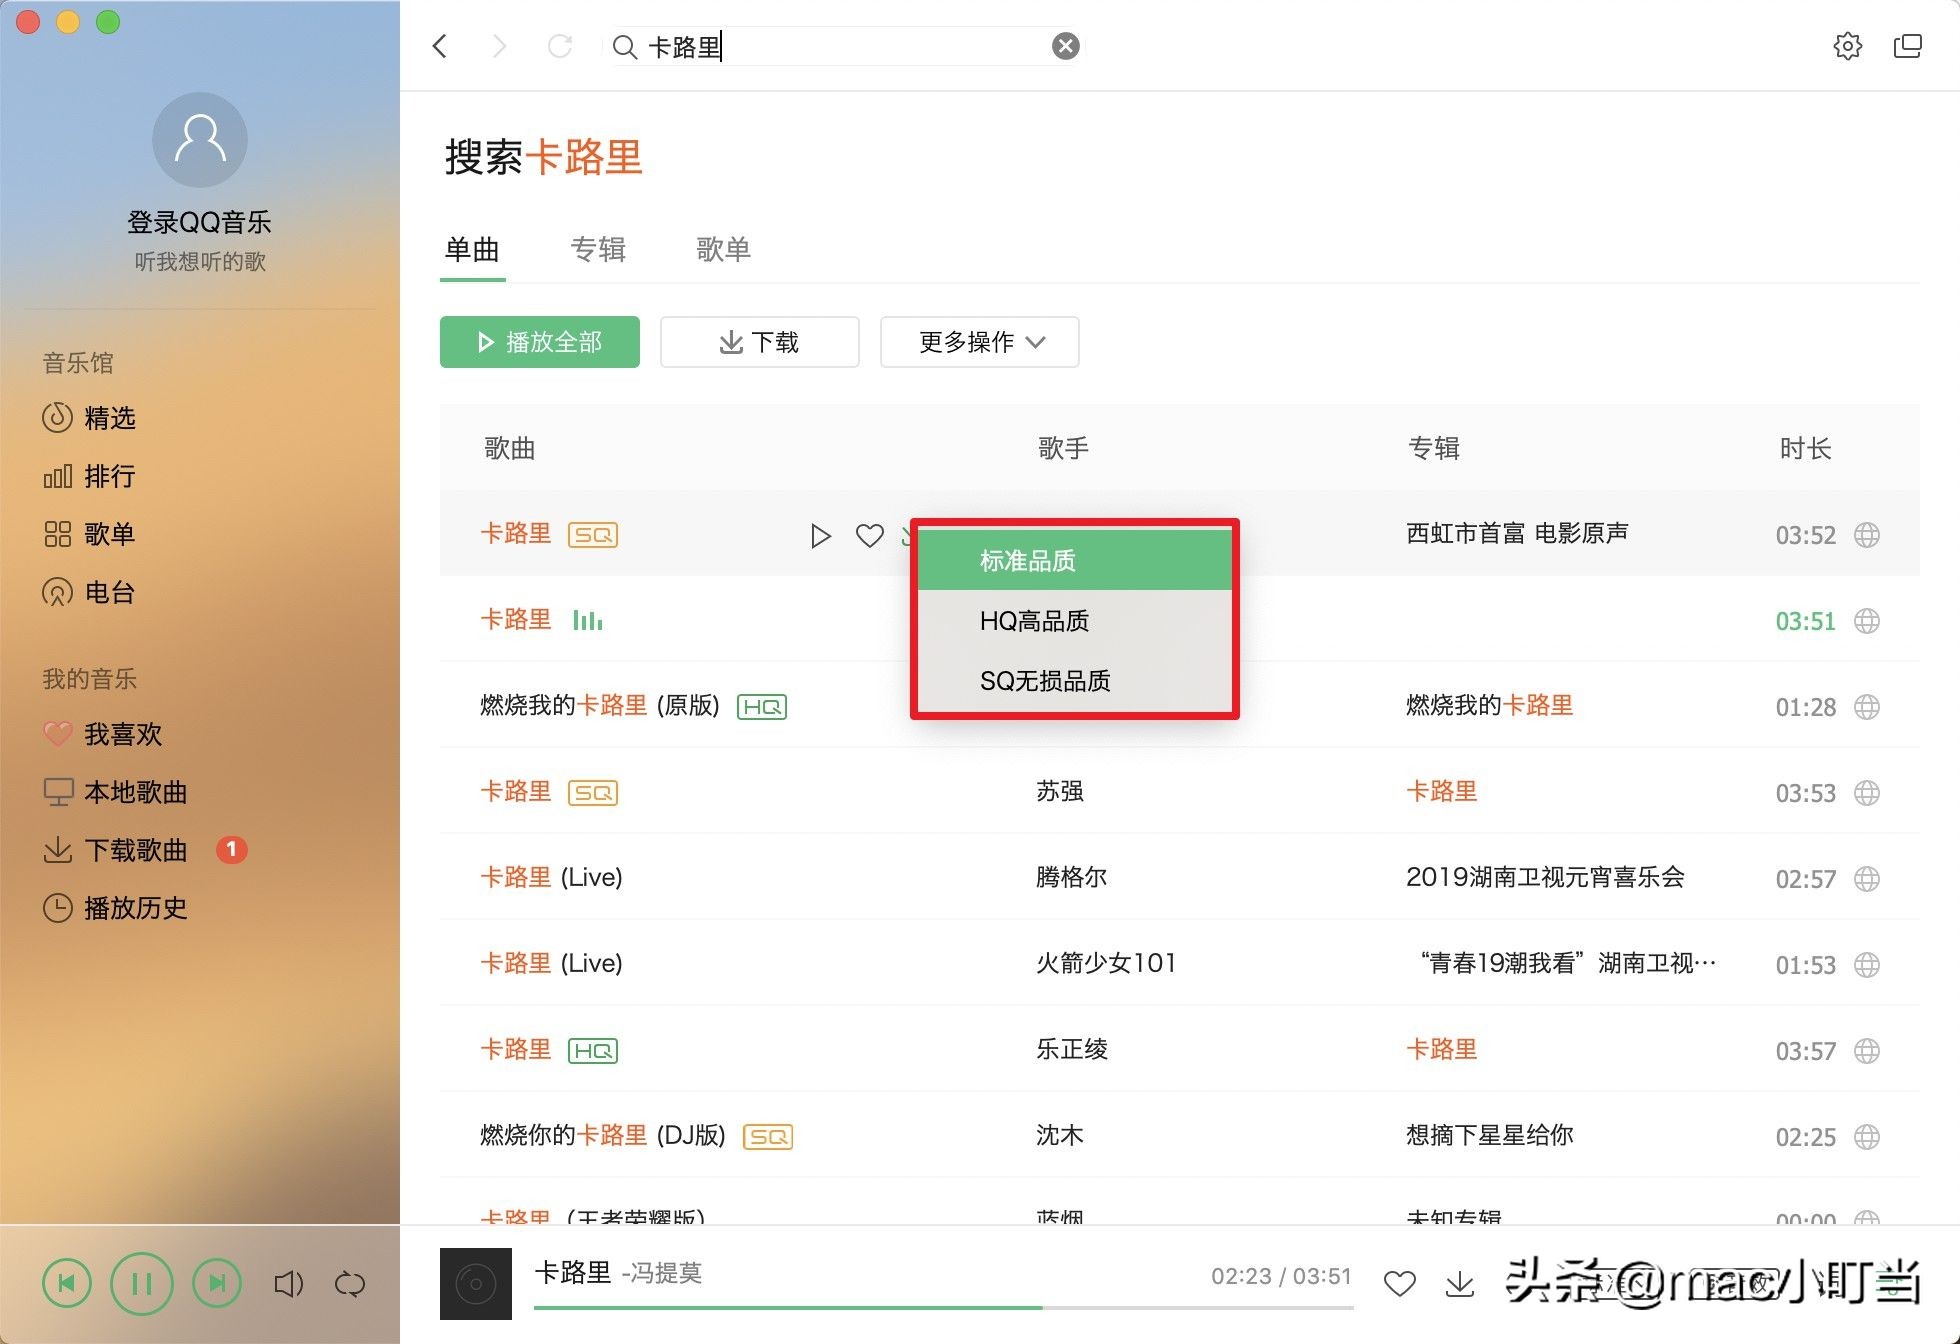Choose SQ无损品质 lossless quality
The image size is (1960, 1344).
point(1046,681)
